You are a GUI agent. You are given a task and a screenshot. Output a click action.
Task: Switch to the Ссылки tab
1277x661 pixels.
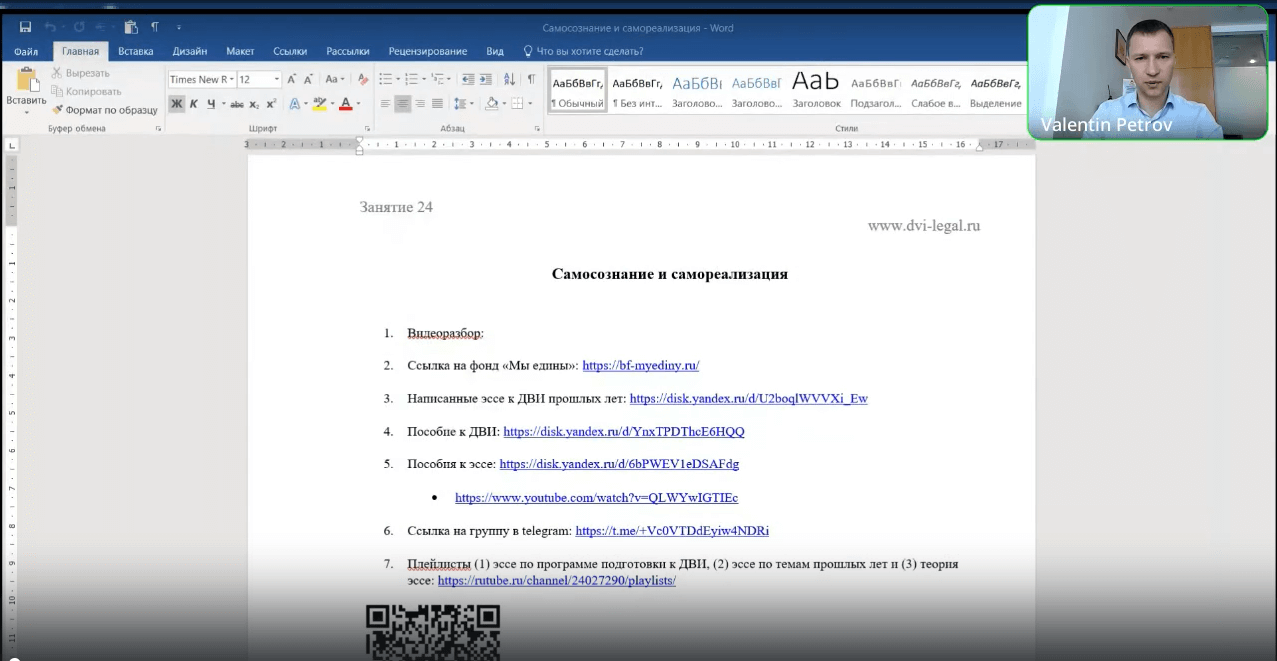tap(290, 51)
